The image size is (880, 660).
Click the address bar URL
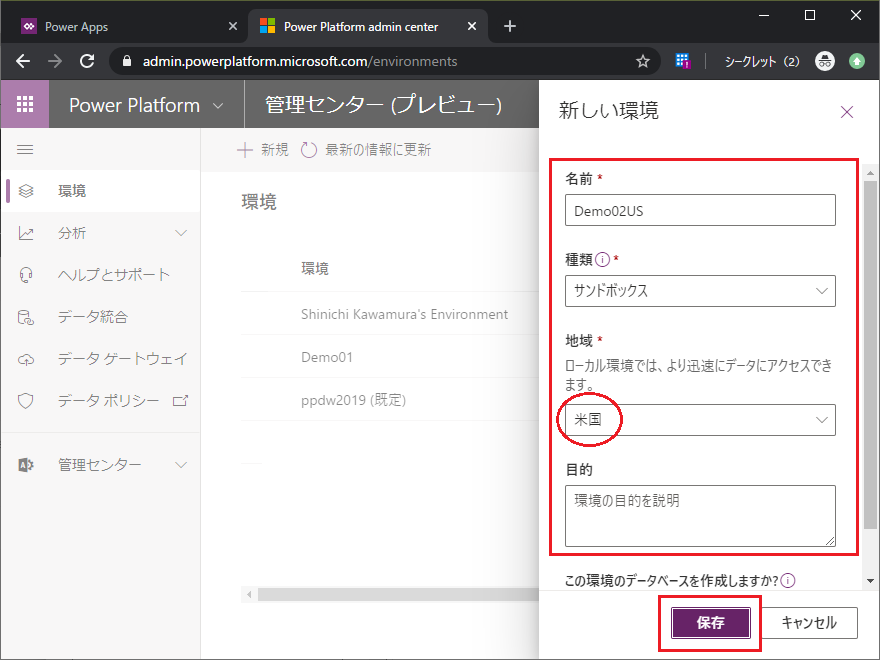tap(300, 61)
